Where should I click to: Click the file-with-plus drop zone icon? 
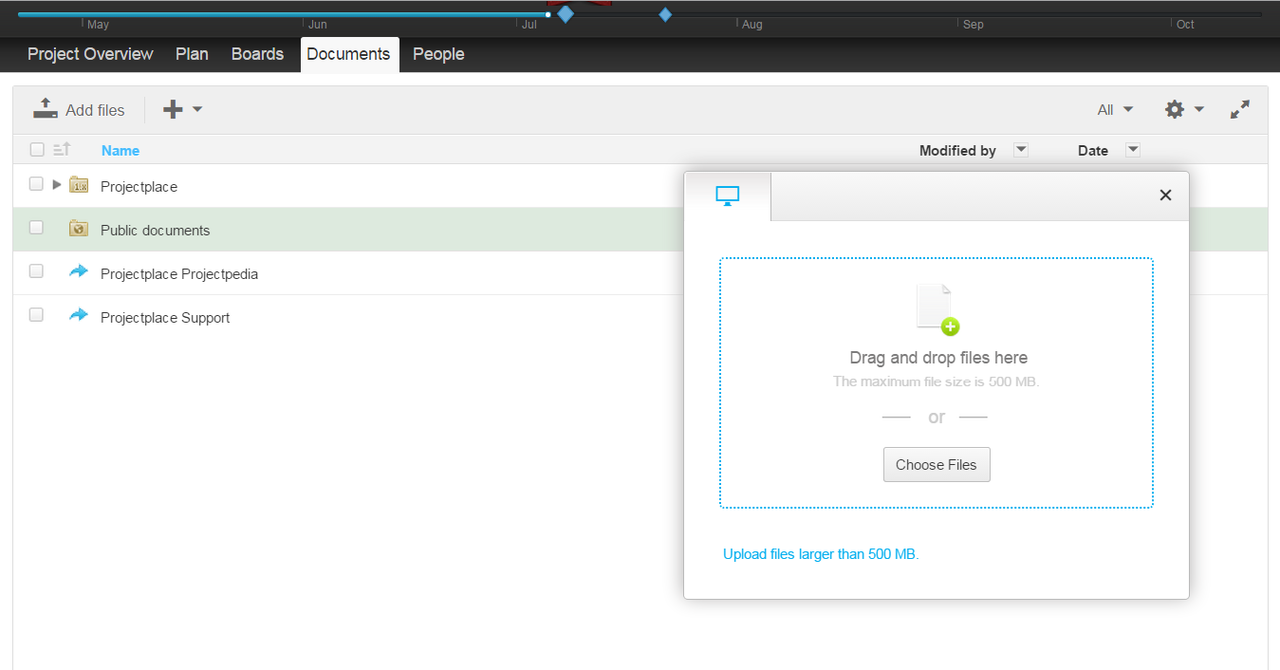pos(937,309)
